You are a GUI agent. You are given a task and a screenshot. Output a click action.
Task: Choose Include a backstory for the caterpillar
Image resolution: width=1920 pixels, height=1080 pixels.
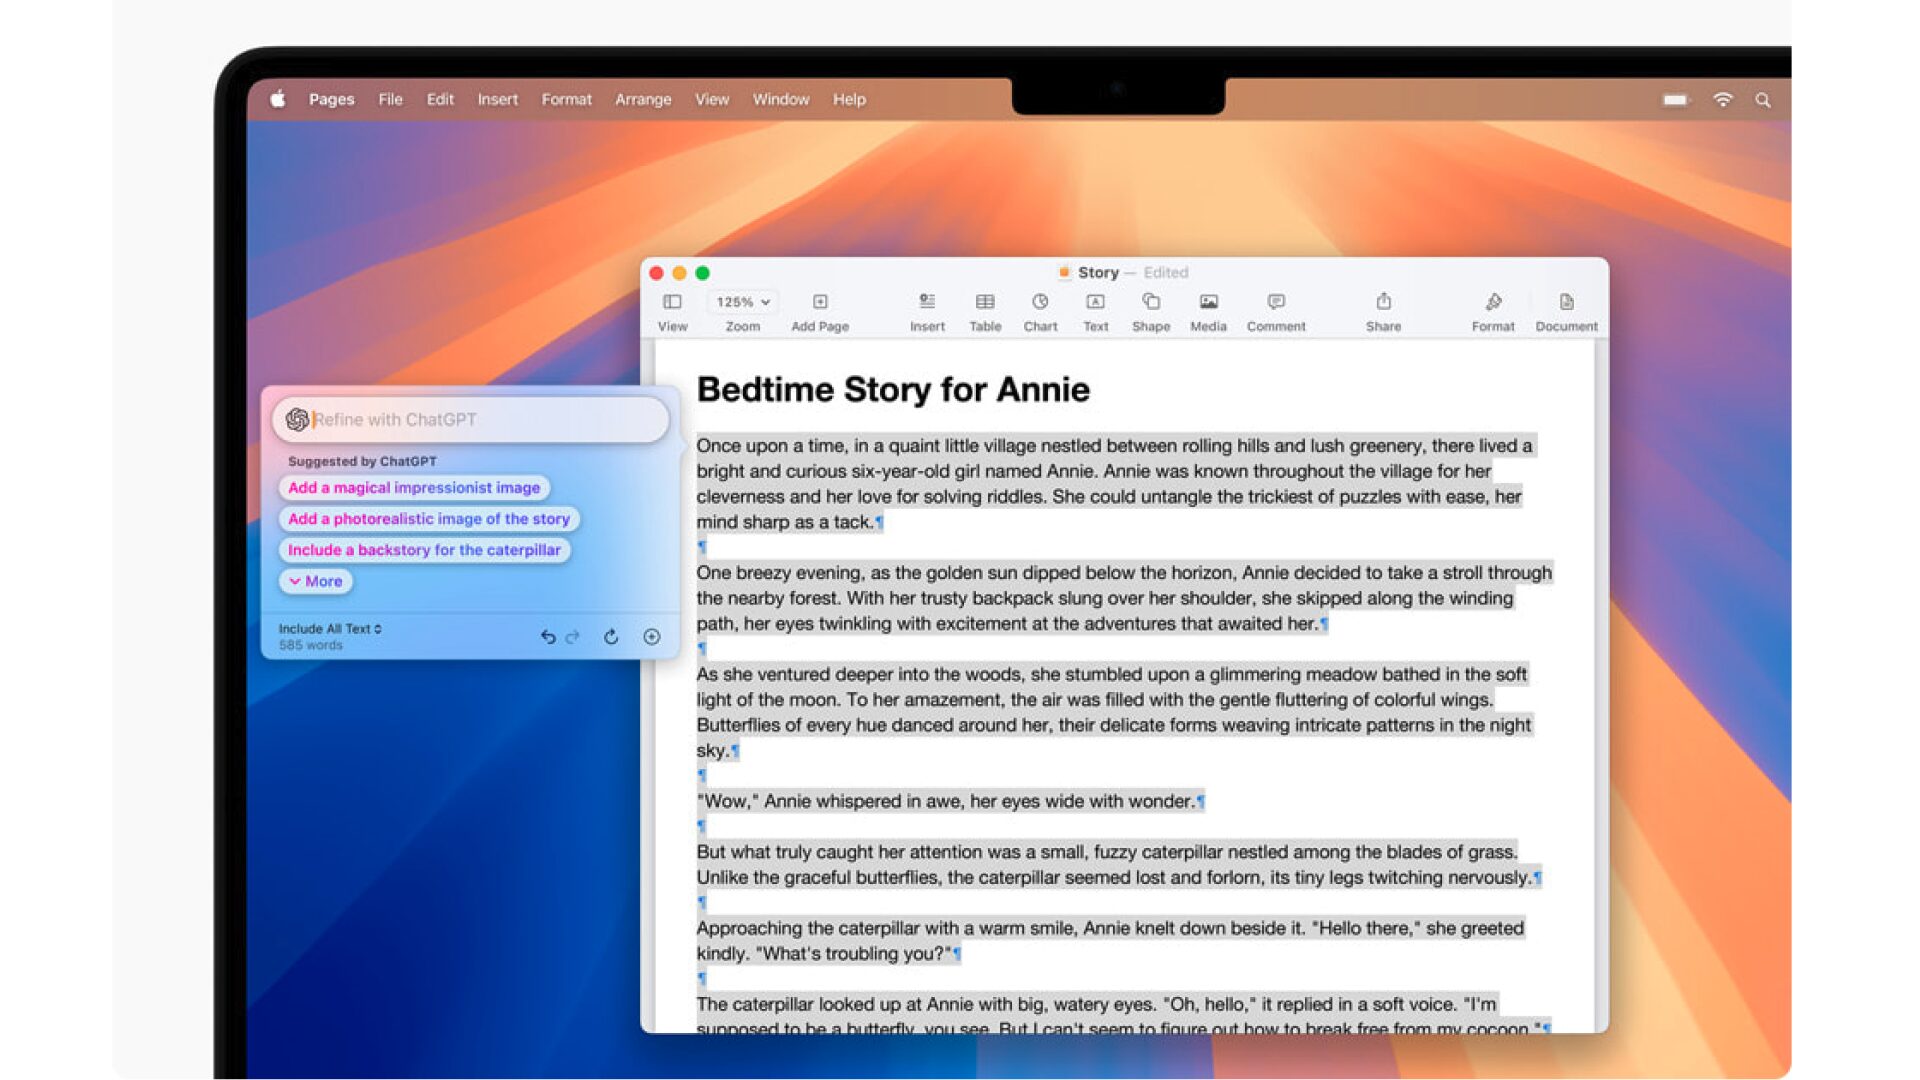[424, 550]
